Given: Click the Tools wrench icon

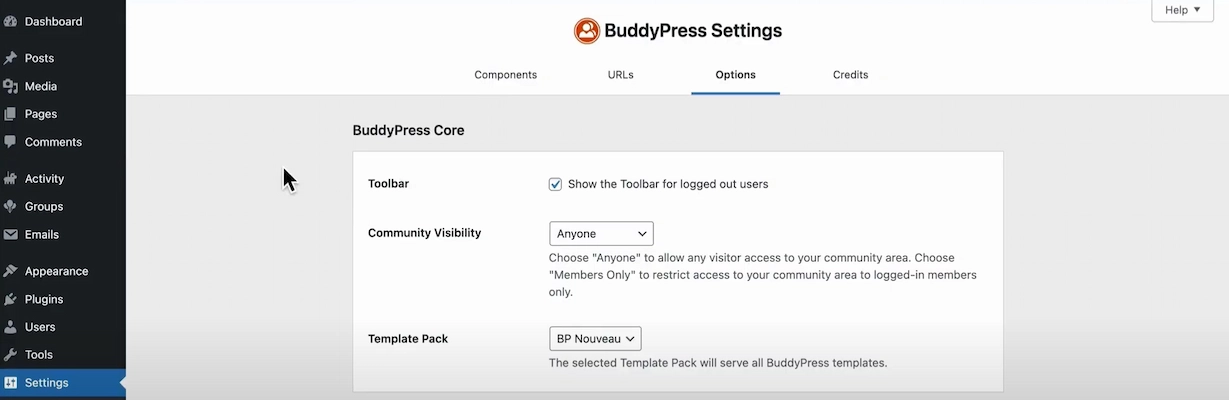Looking at the screenshot, I should tap(11, 355).
